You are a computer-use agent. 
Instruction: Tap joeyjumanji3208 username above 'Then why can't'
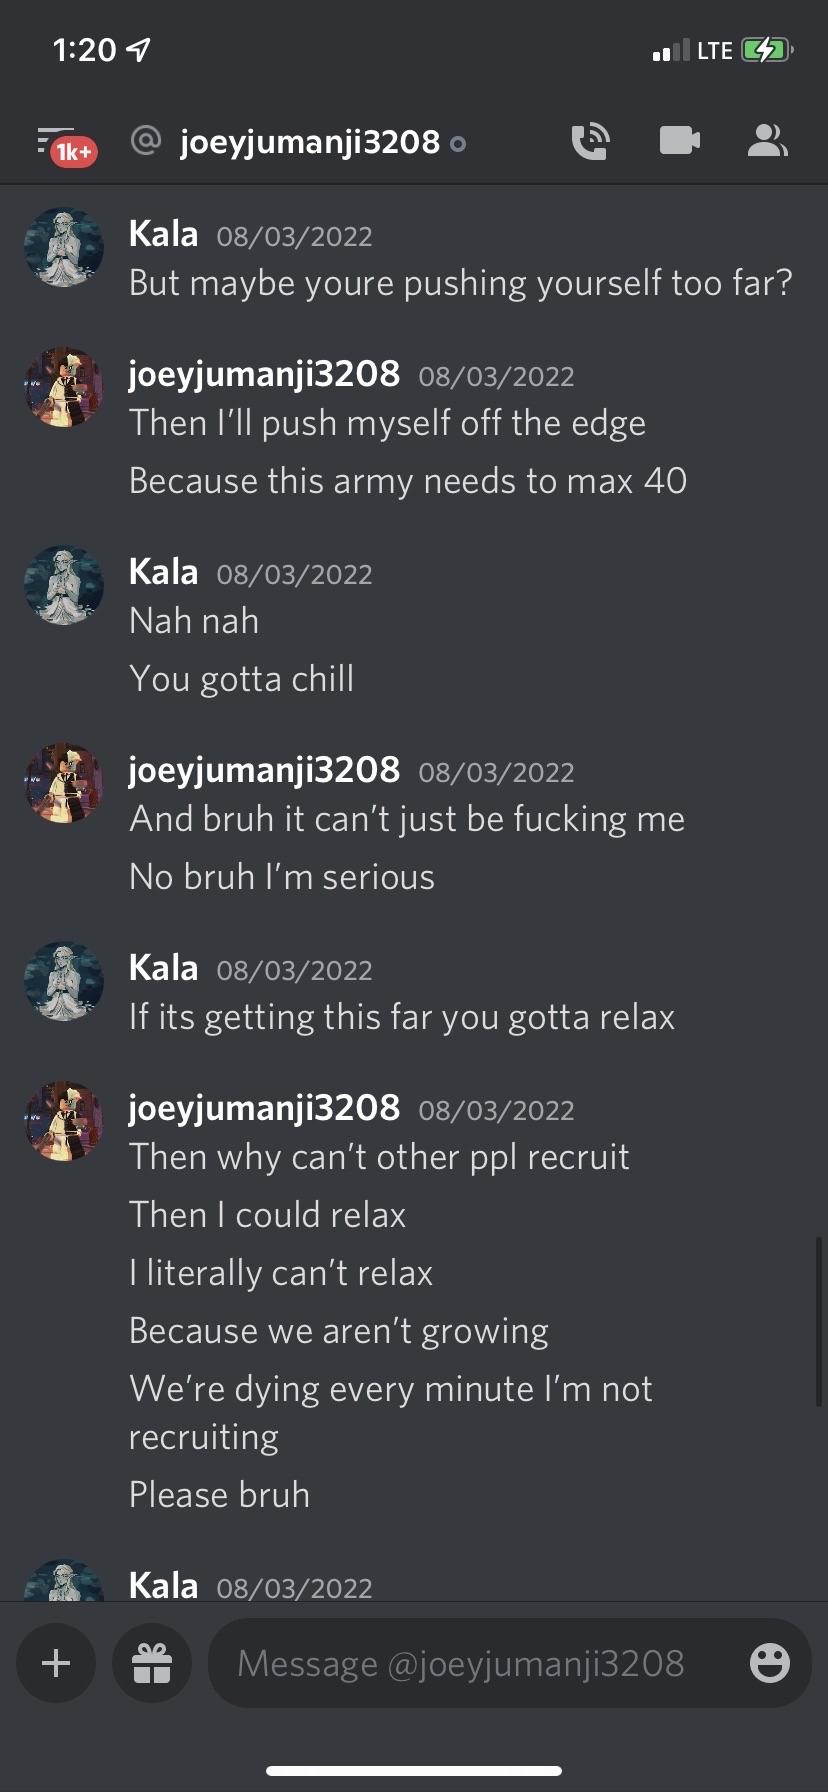point(265,1108)
